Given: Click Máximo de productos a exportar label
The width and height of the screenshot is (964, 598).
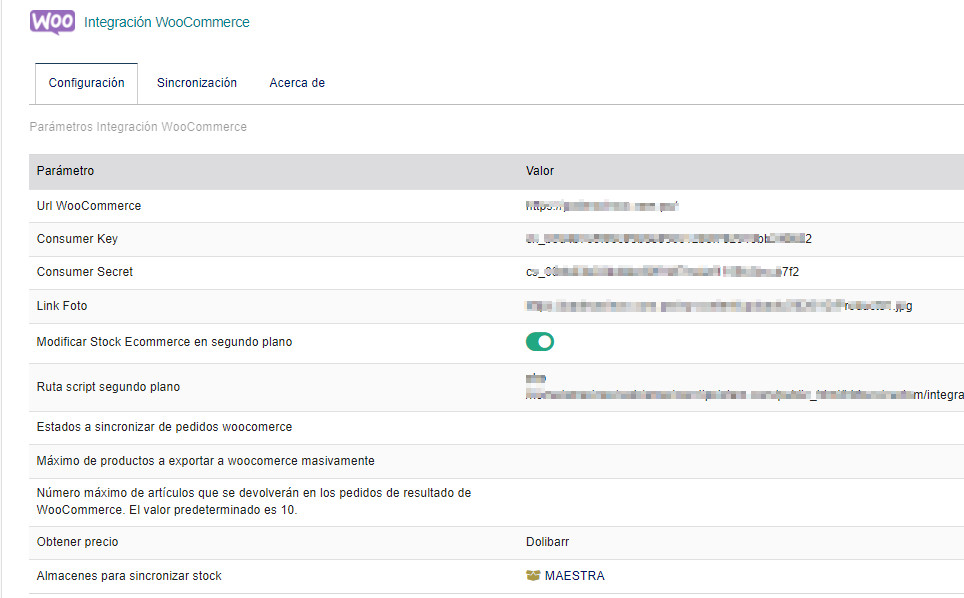Looking at the screenshot, I should coord(205,461).
